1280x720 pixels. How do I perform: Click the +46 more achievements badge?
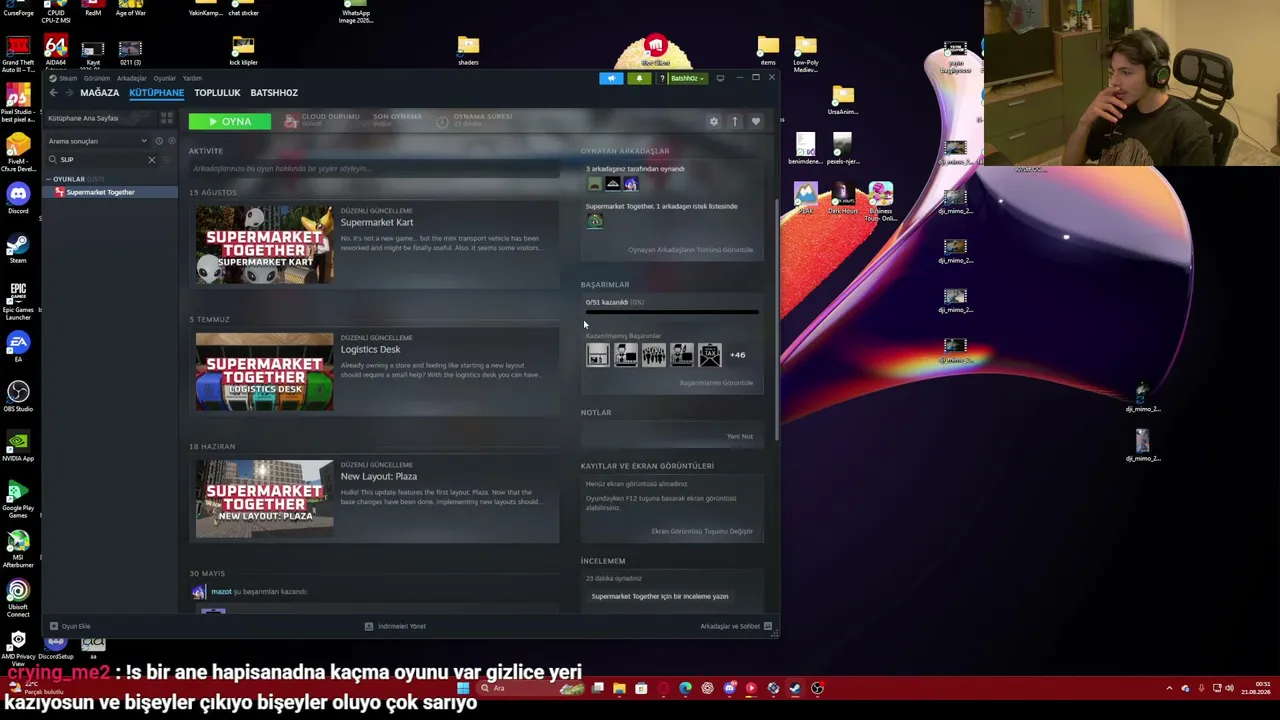737,355
